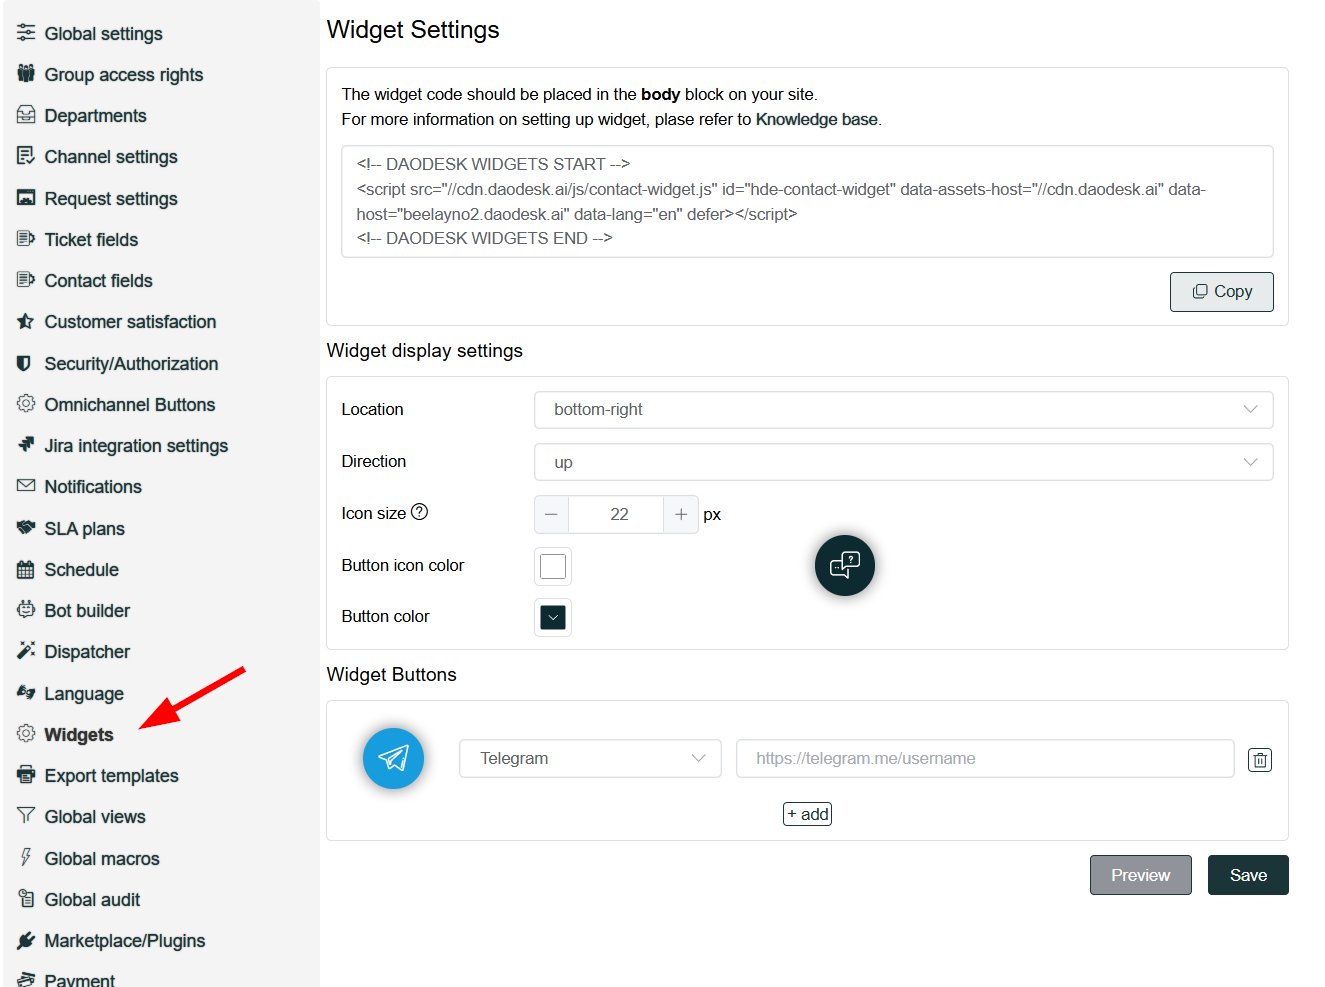This screenshot has height=987, width=1325.
Task: Pick the Button icon color swatch
Action: click(553, 566)
